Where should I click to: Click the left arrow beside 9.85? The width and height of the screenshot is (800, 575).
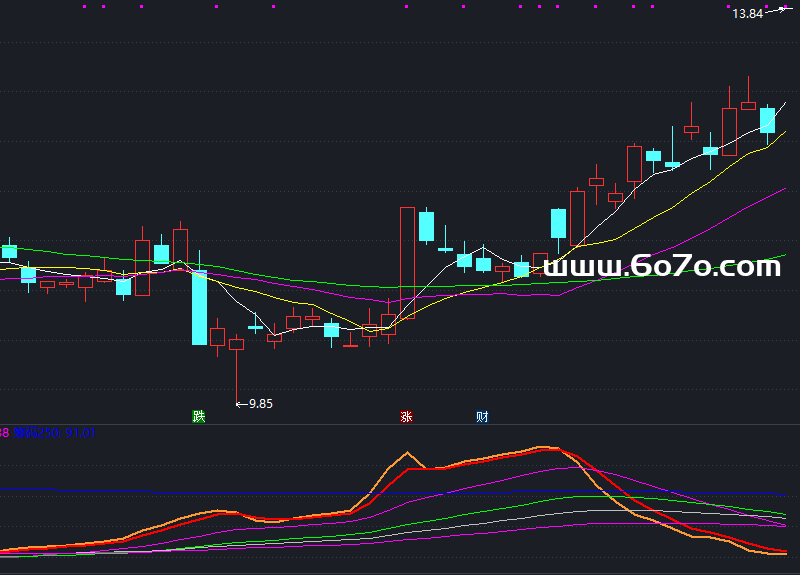point(240,404)
